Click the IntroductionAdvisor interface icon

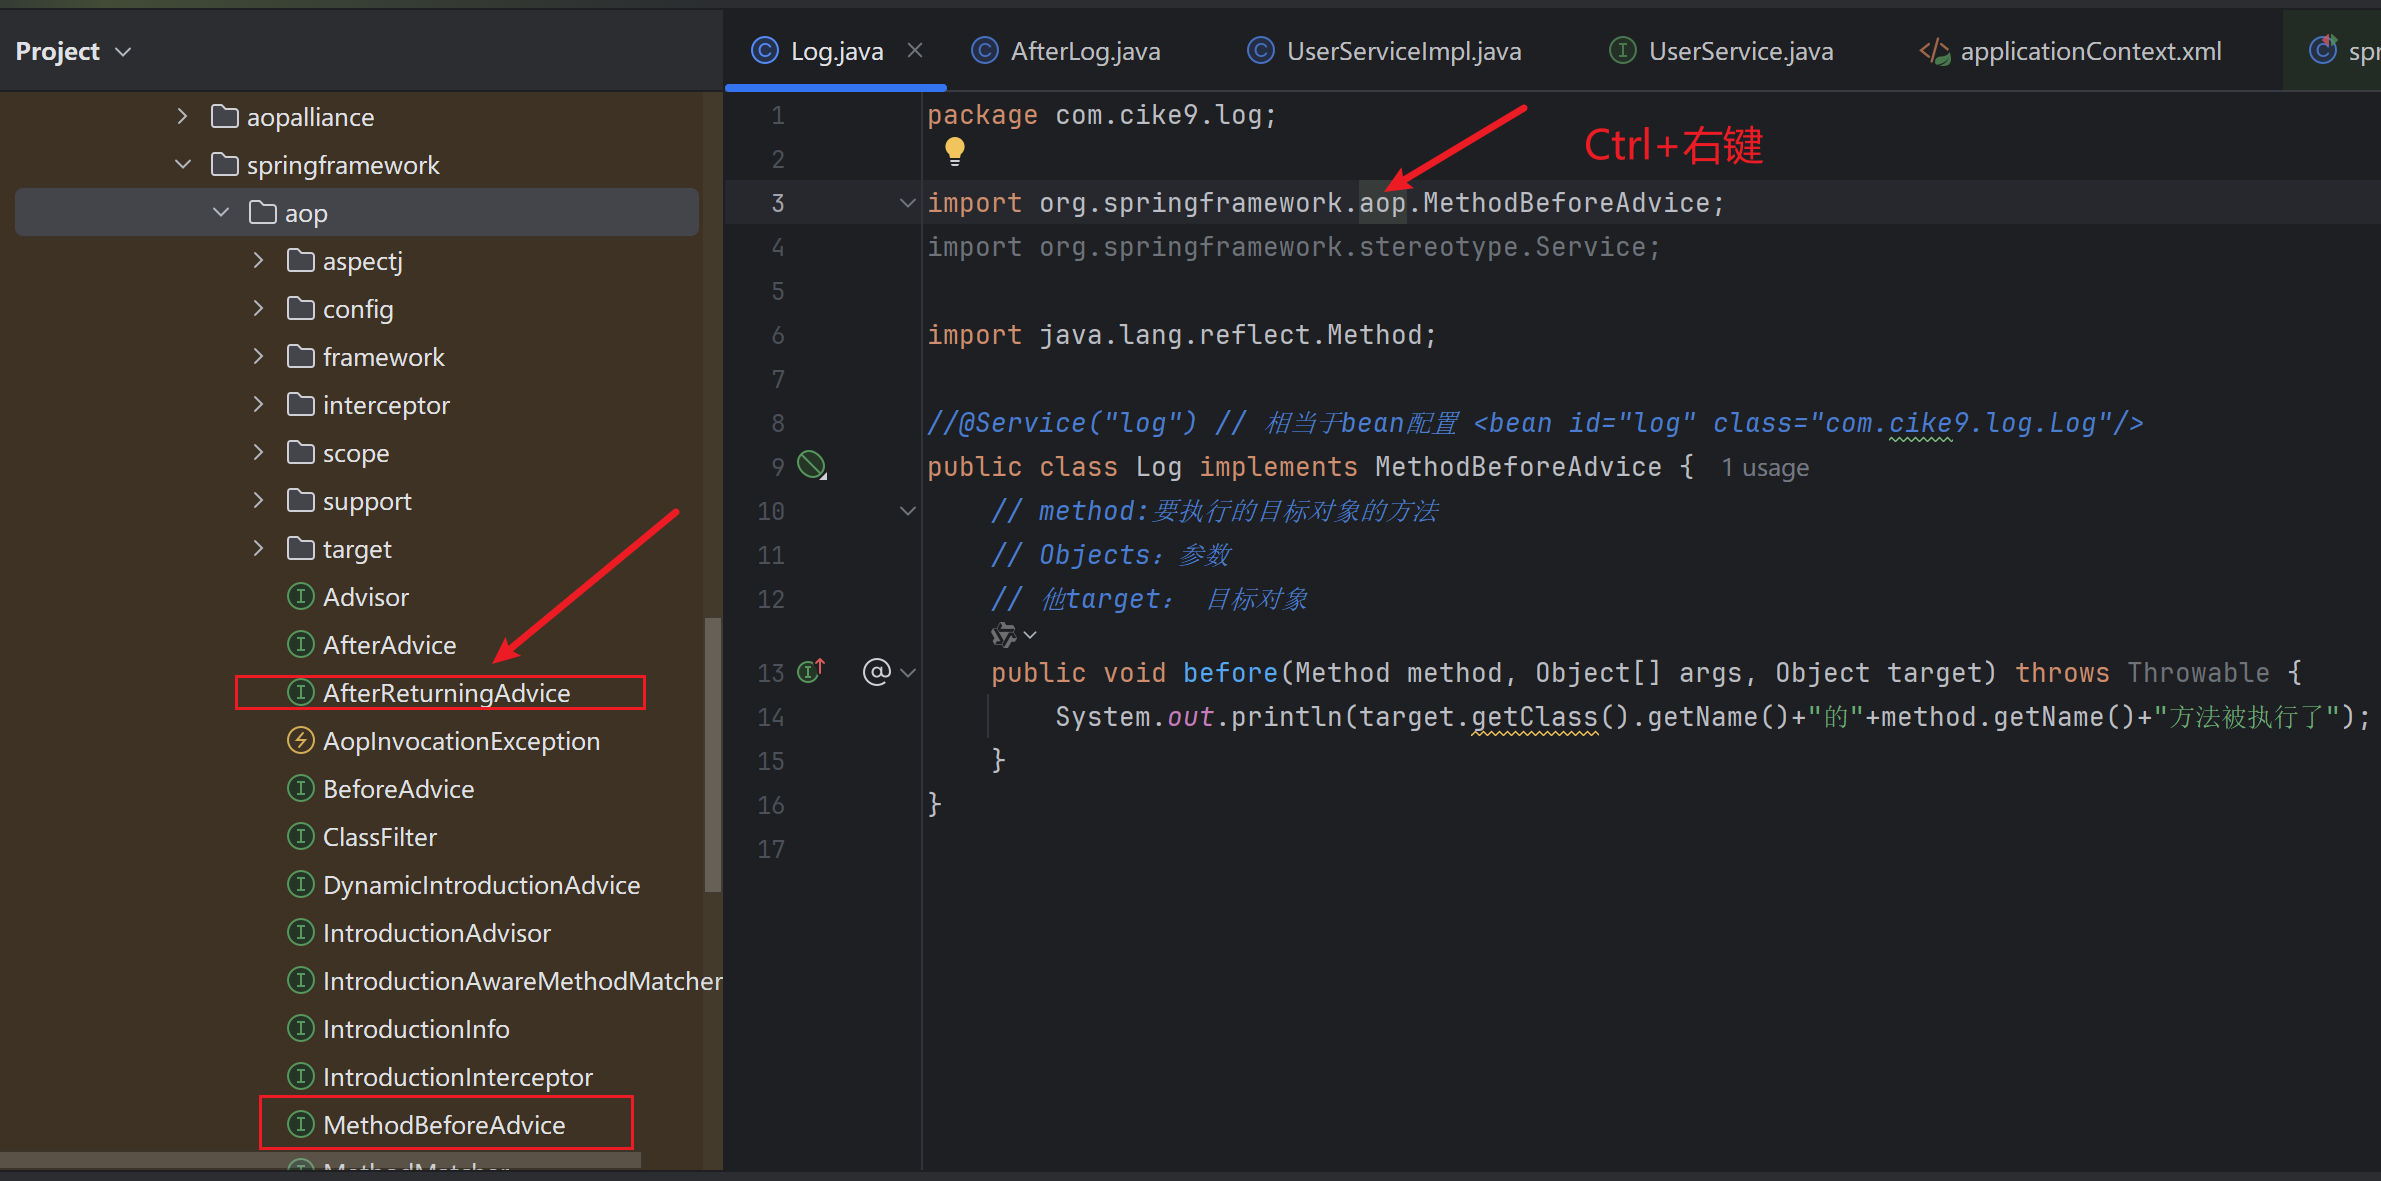[x=301, y=933]
